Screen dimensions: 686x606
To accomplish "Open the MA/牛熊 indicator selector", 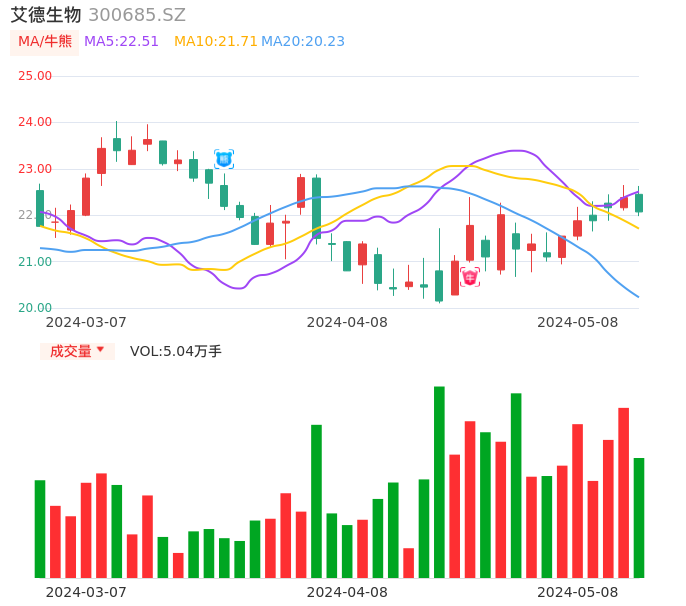I will [45, 42].
